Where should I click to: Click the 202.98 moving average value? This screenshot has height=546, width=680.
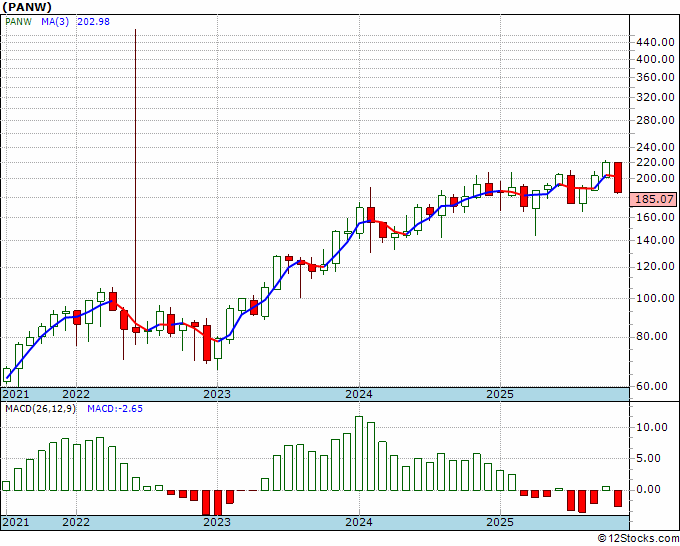(93, 22)
